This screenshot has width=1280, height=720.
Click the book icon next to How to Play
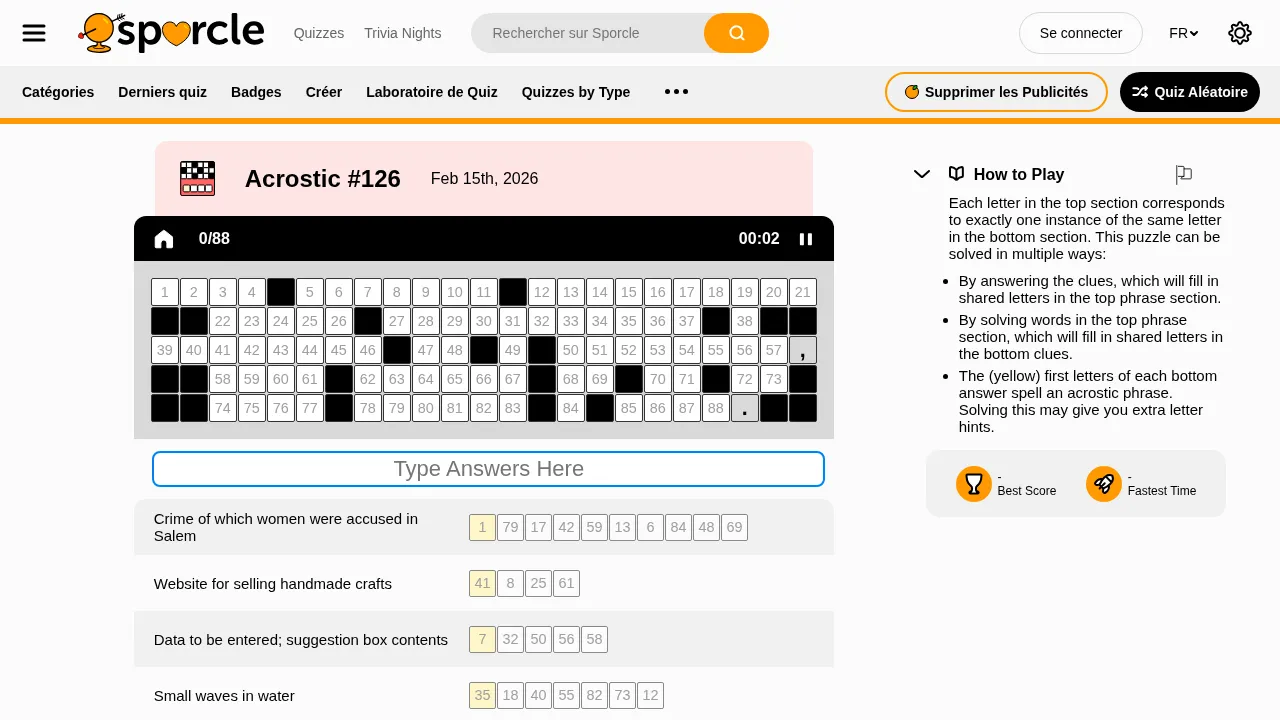click(956, 174)
